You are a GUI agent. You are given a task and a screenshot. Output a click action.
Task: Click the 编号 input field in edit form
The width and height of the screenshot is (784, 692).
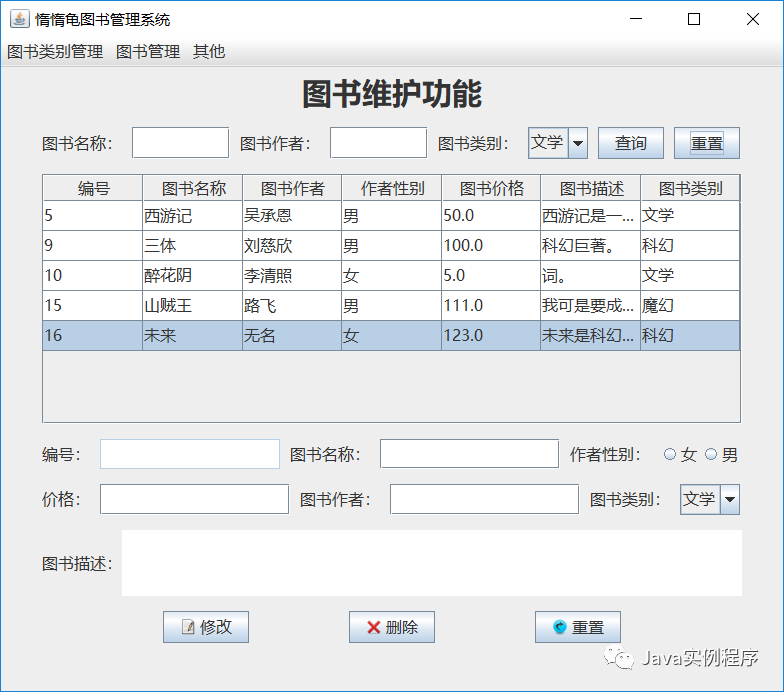tap(190, 454)
